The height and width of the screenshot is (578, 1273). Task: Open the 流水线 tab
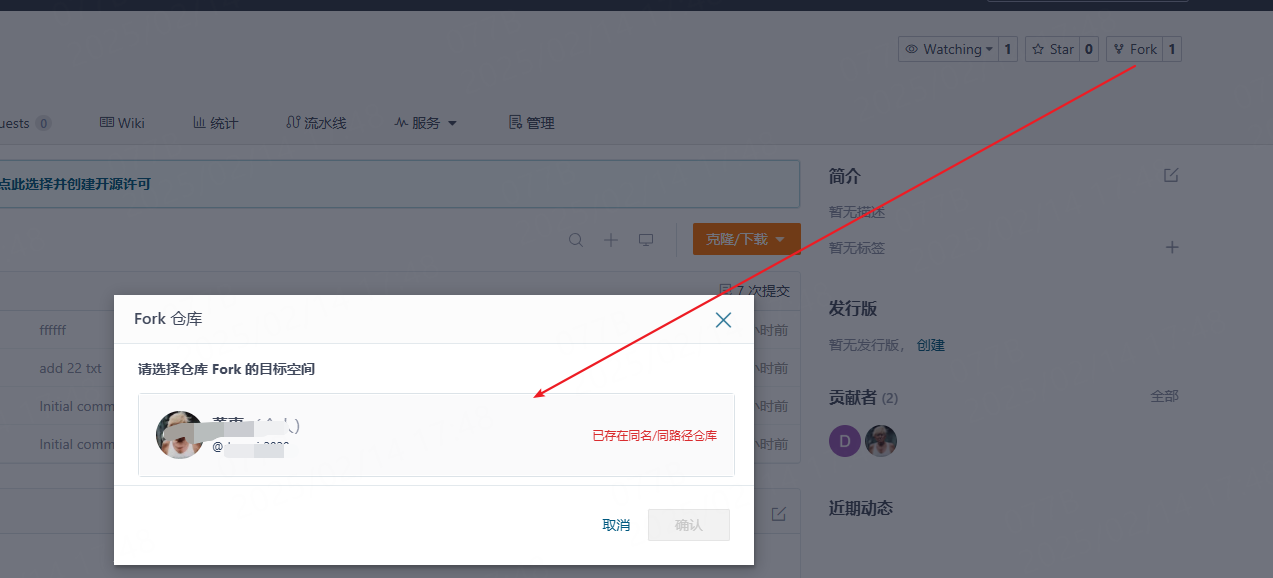pyautogui.click(x=316, y=123)
